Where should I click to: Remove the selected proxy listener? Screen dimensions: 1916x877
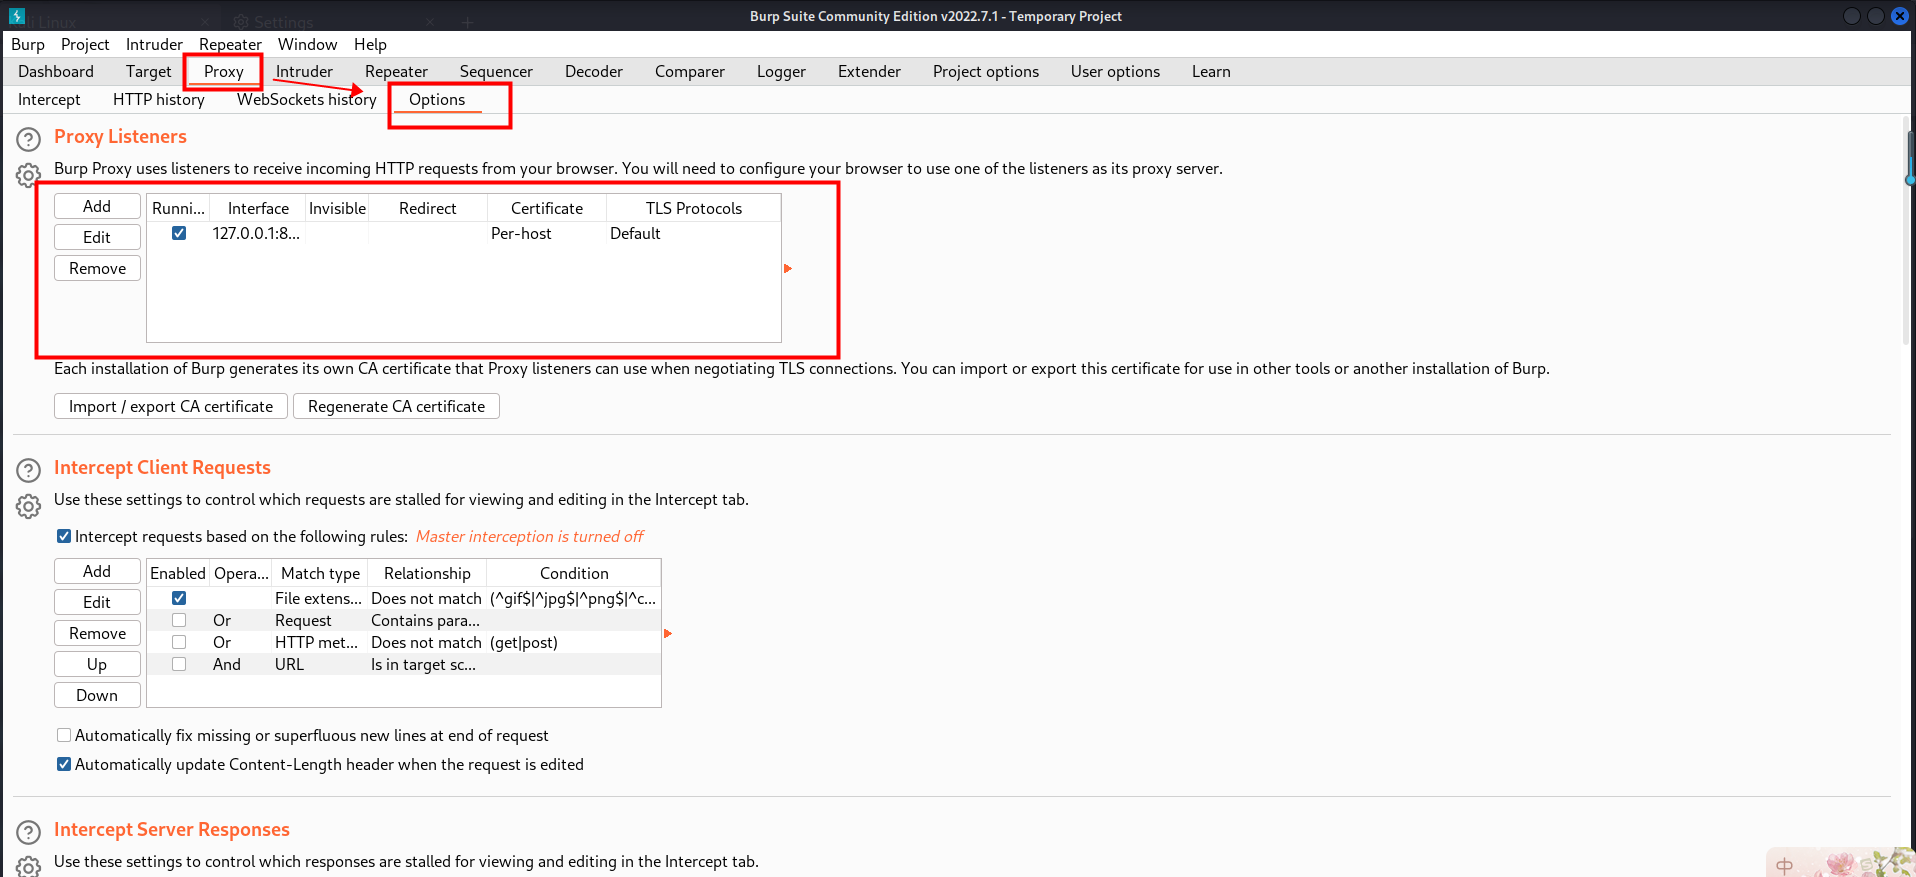tap(97, 268)
